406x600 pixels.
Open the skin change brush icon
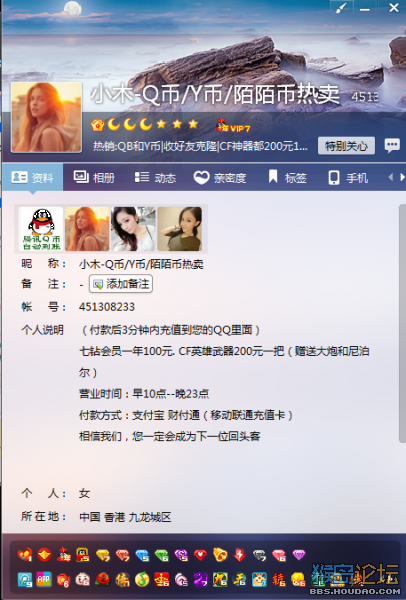point(341,8)
